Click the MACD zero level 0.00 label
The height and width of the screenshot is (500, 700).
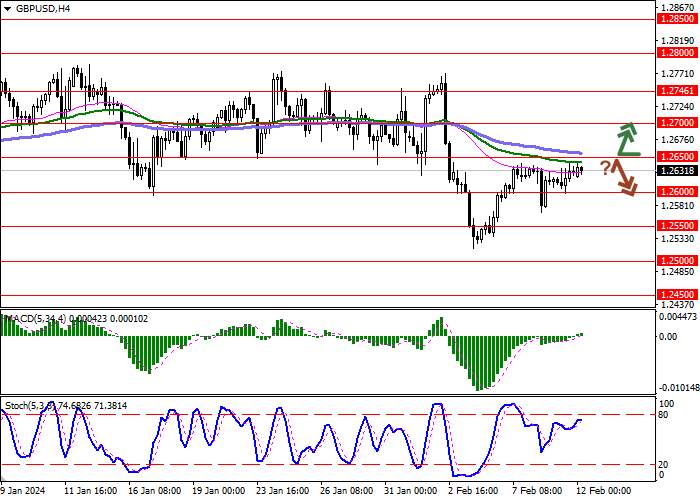pyautogui.click(x=668, y=337)
